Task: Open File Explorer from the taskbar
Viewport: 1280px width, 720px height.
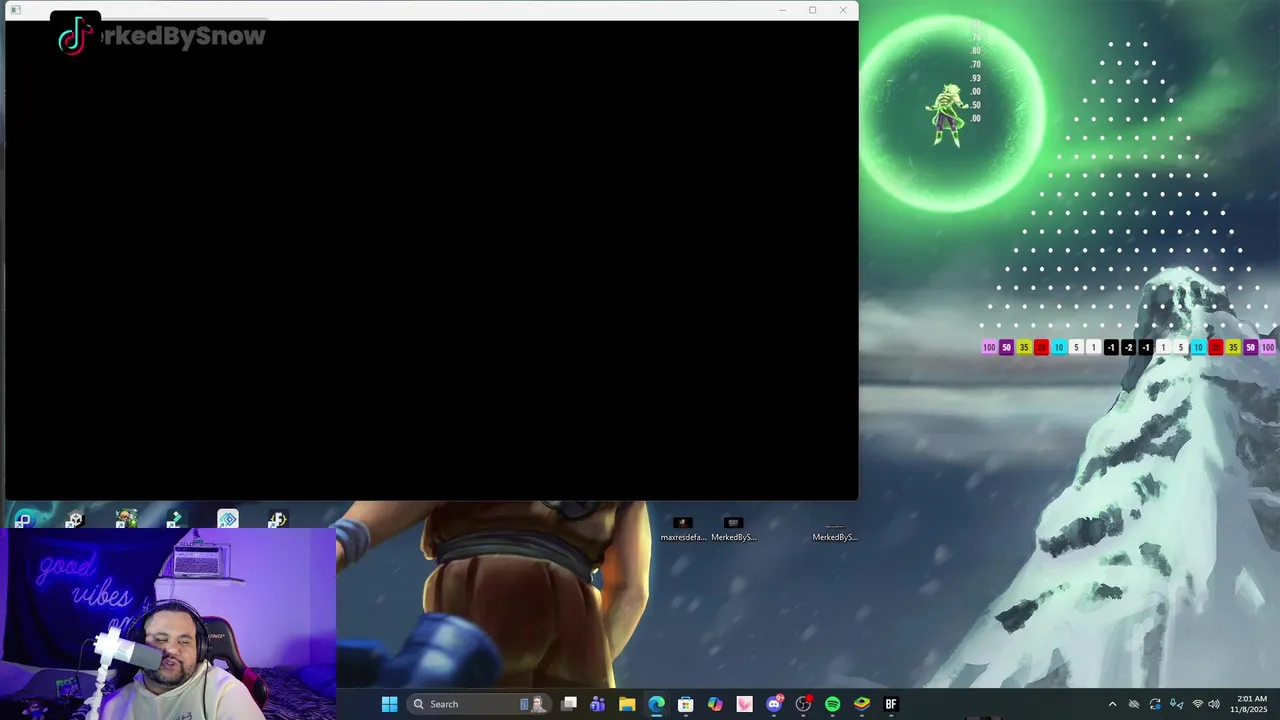Action: 627,704
